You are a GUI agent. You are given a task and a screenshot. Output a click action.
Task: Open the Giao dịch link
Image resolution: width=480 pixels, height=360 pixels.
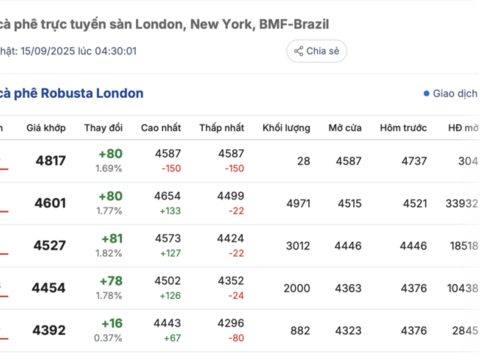coord(455,94)
